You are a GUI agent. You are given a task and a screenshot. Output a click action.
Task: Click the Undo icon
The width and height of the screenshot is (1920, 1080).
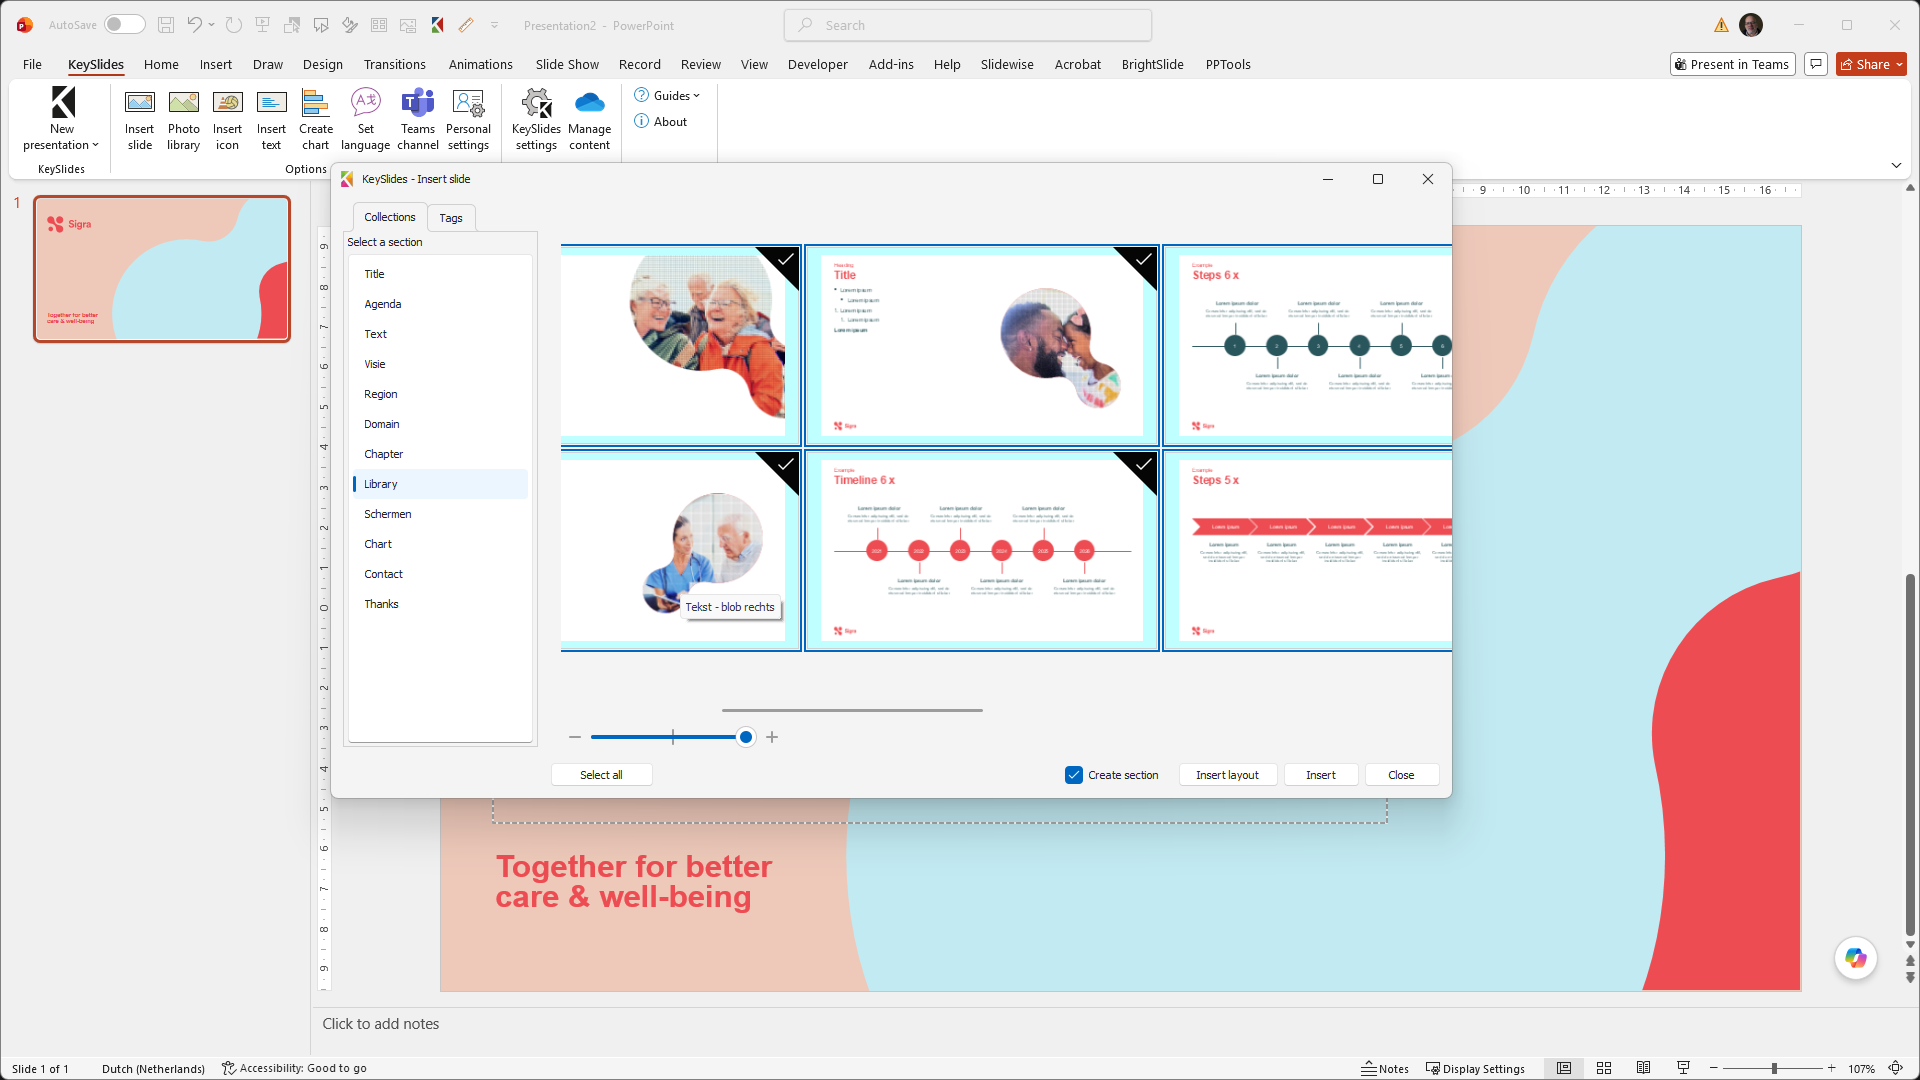point(194,25)
